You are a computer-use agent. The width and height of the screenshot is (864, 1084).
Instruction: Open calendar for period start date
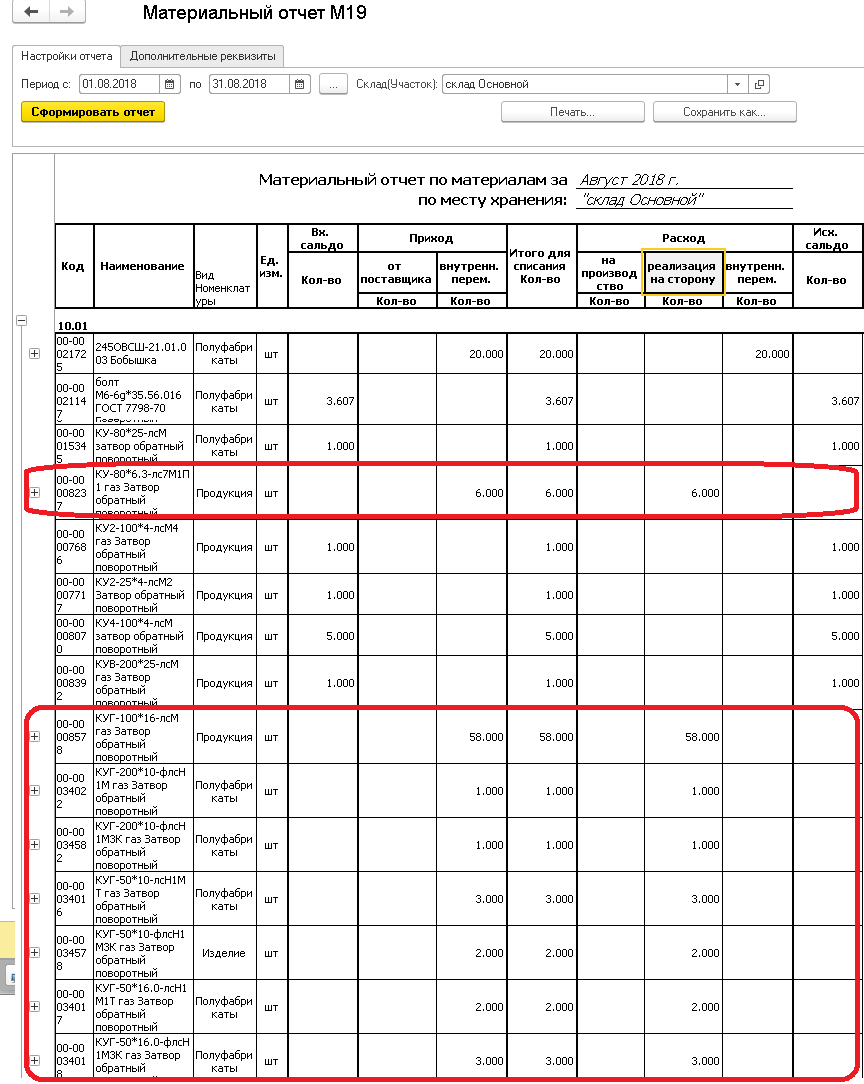point(170,85)
